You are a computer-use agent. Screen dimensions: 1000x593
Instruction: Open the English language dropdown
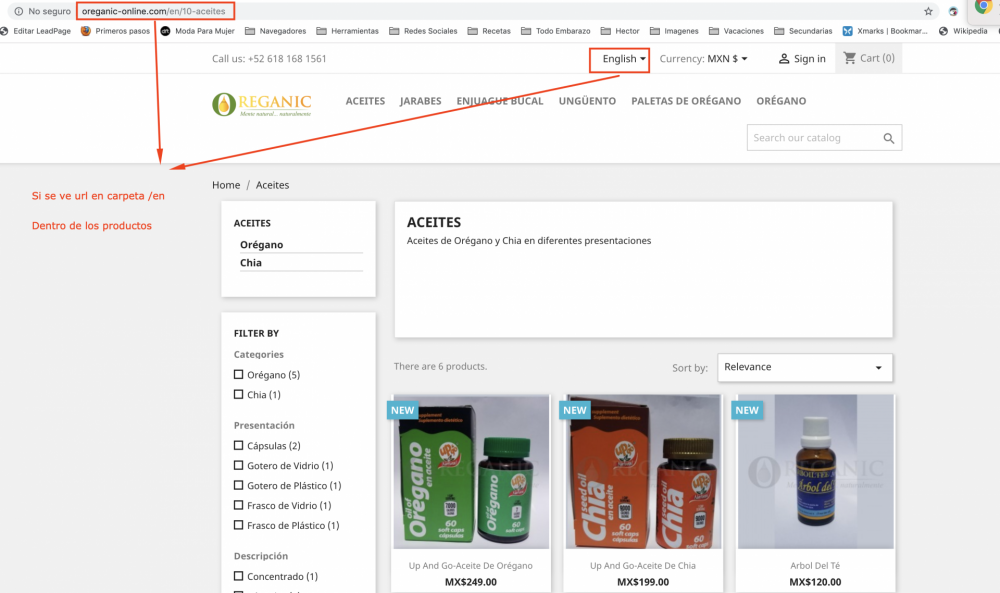(619, 59)
